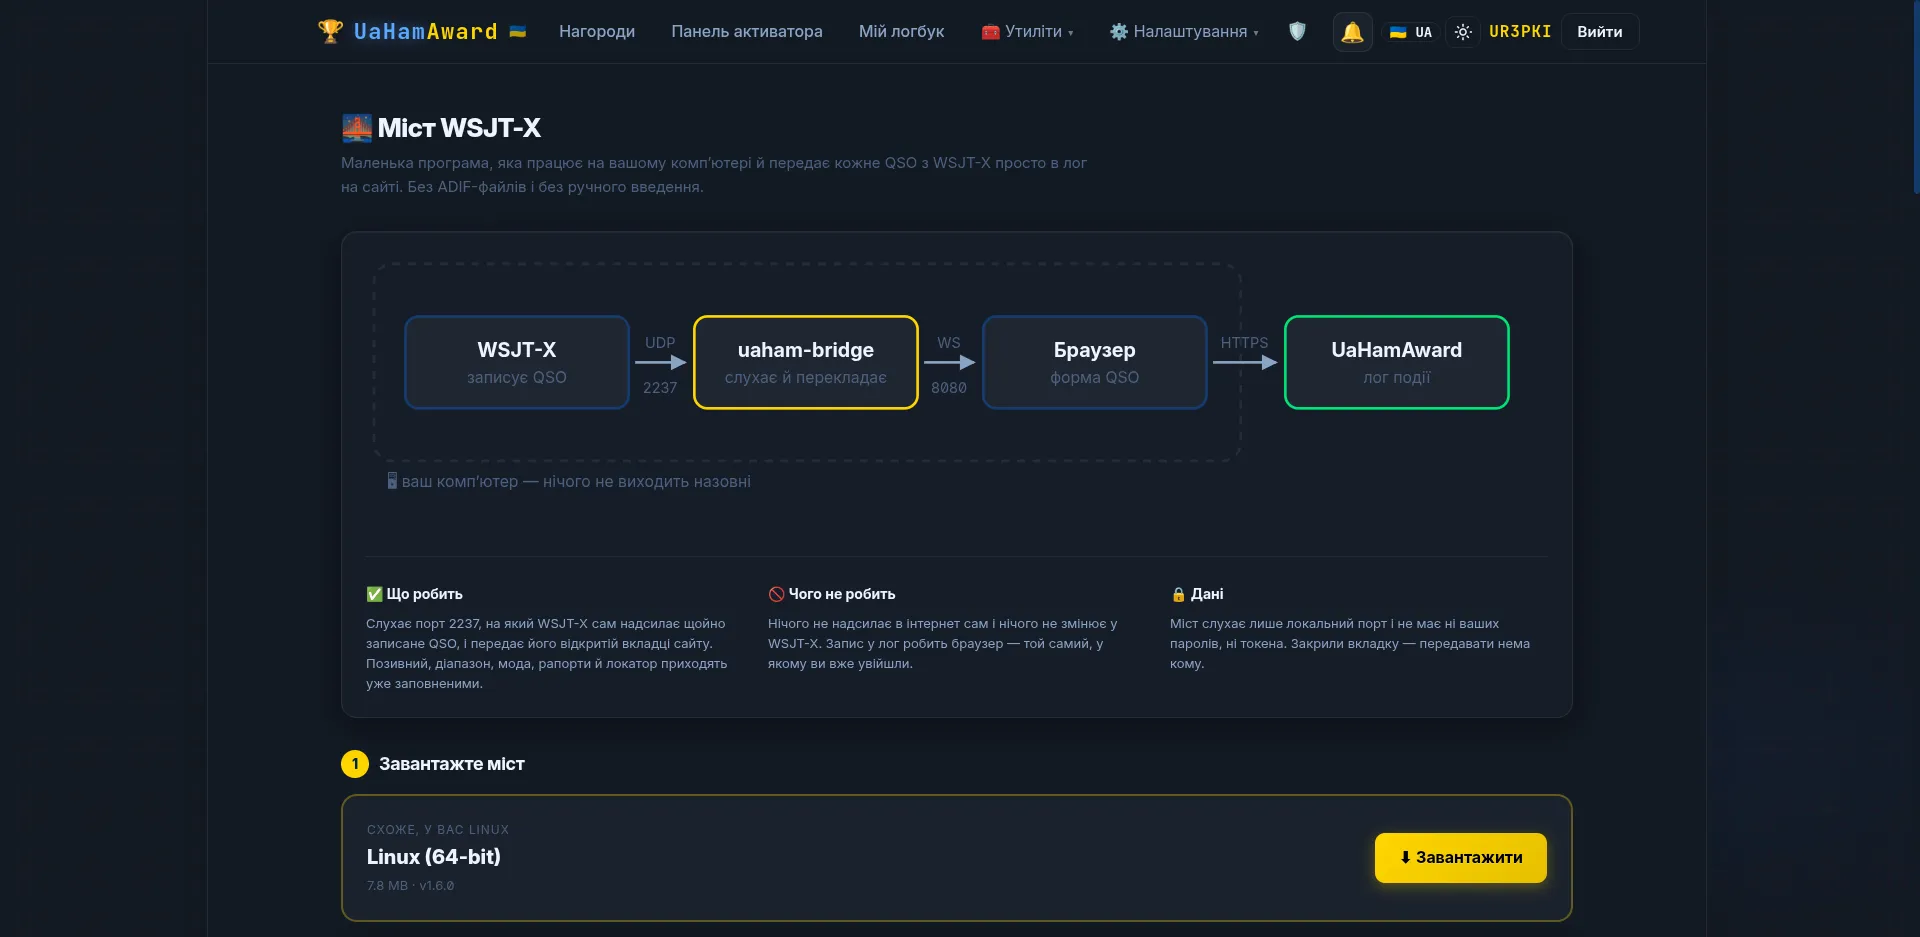This screenshot has height=937, width=1920.
Task: Open the UR3PKI callsign profile
Action: click(x=1520, y=31)
